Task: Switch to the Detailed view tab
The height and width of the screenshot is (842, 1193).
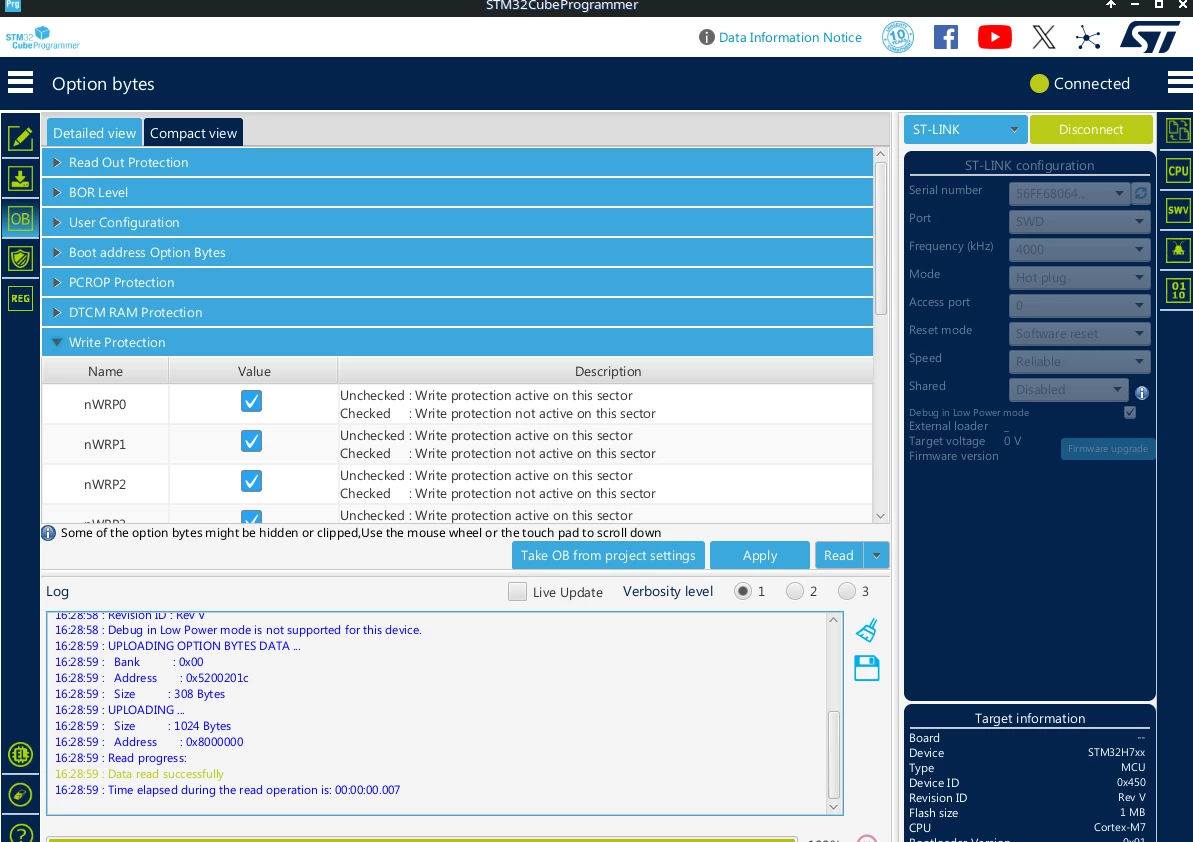Action: [x=94, y=133]
